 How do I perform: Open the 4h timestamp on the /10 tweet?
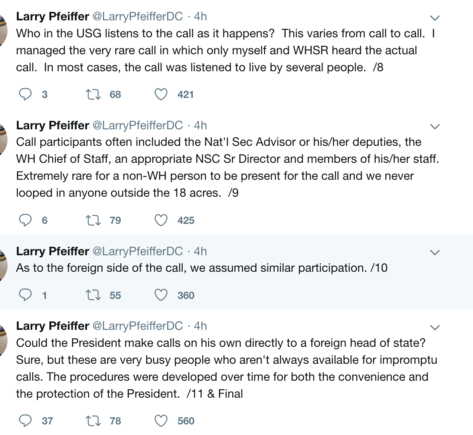pyautogui.click(x=200, y=251)
